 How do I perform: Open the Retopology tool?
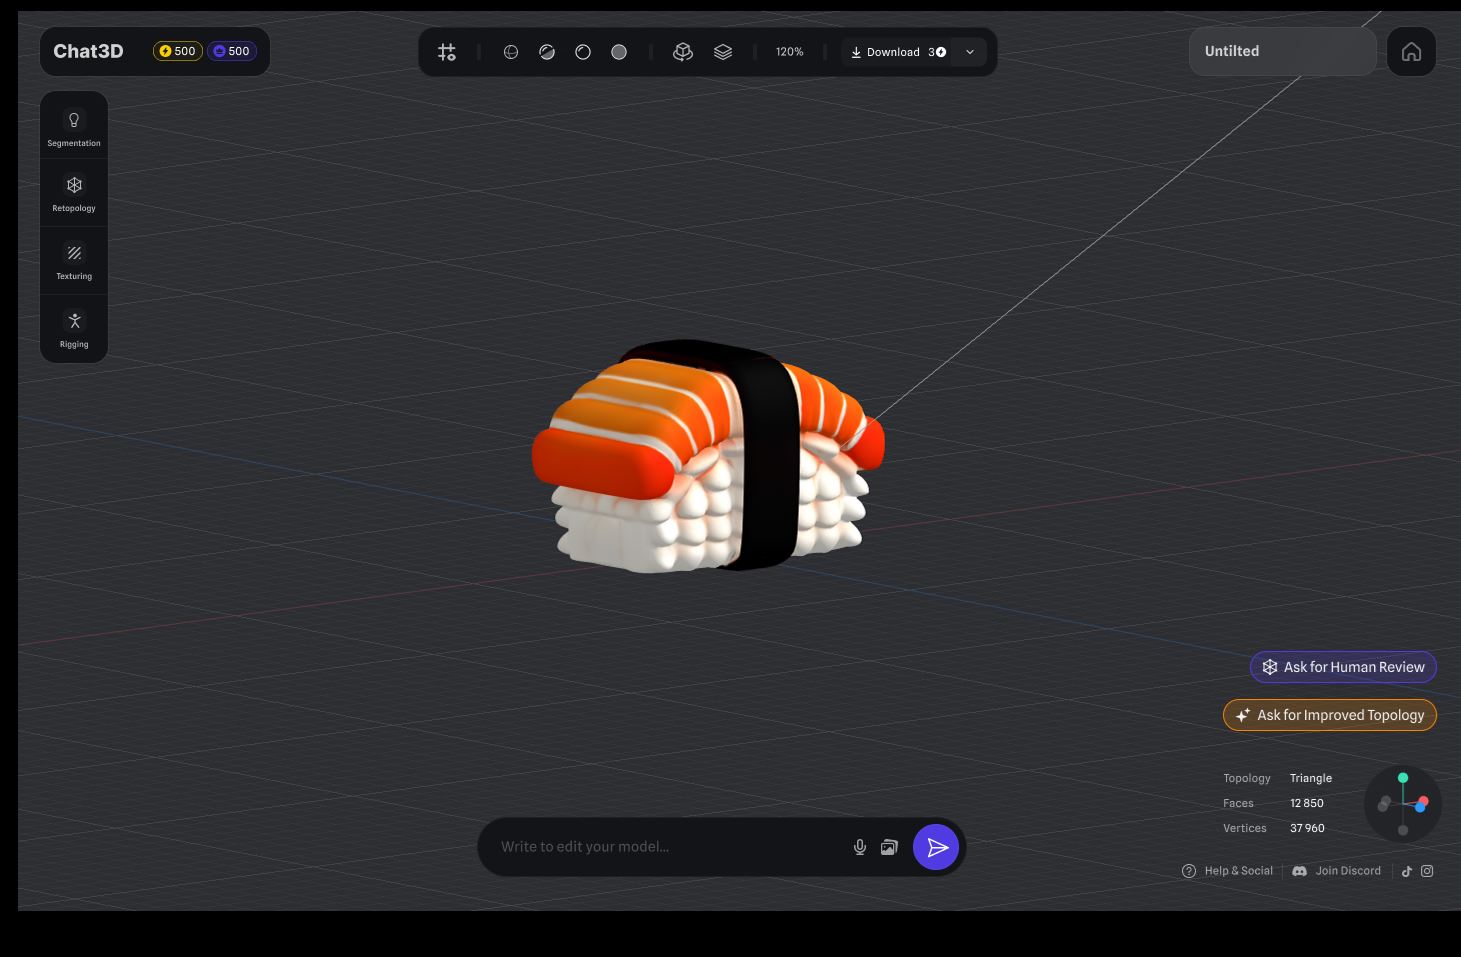74,193
